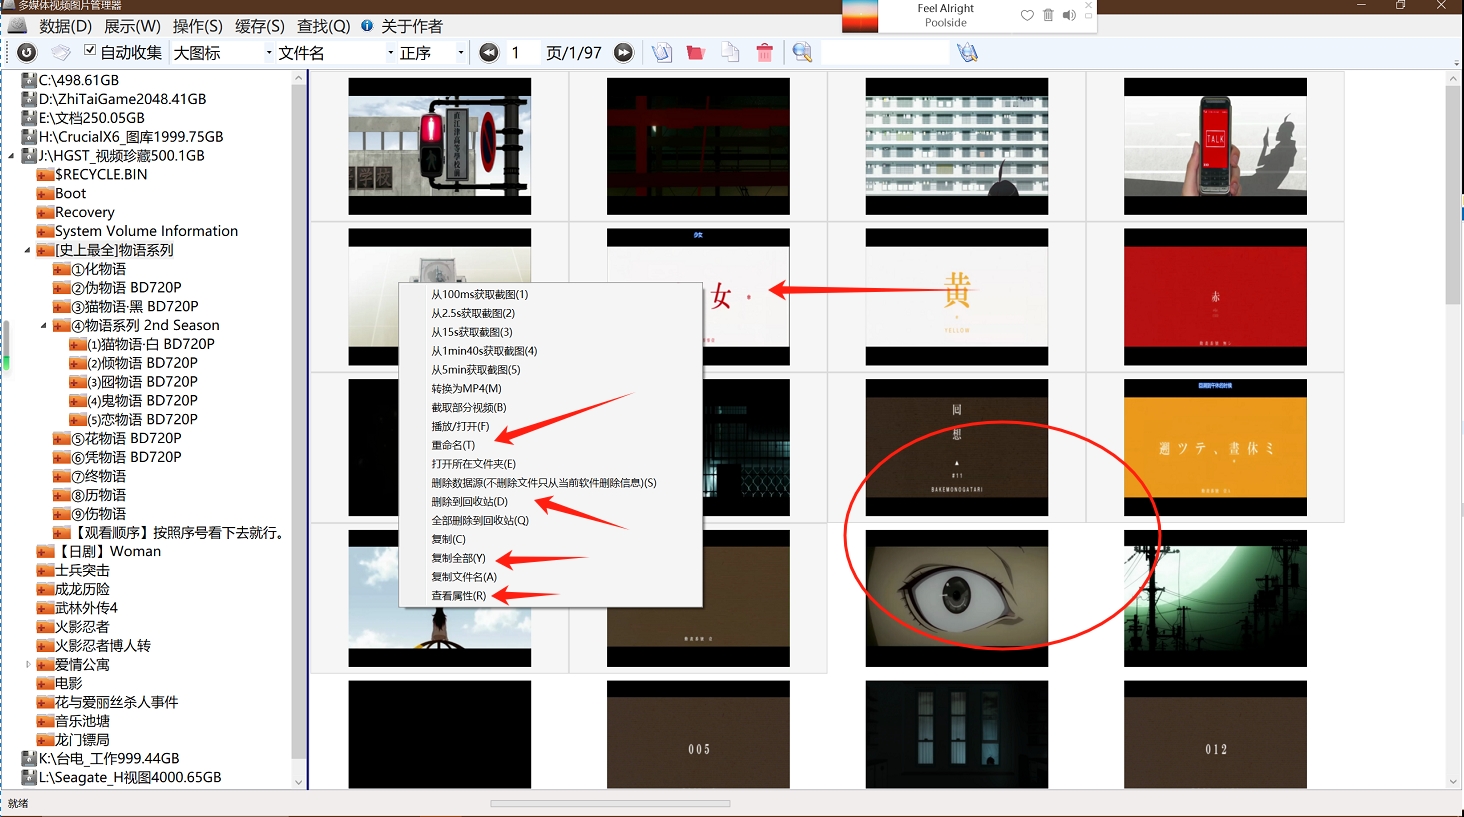The width and height of the screenshot is (1464, 817).
Task: Select the red phone TALK thumbnail
Action: pyautogui.click(x=1215, y=147)
